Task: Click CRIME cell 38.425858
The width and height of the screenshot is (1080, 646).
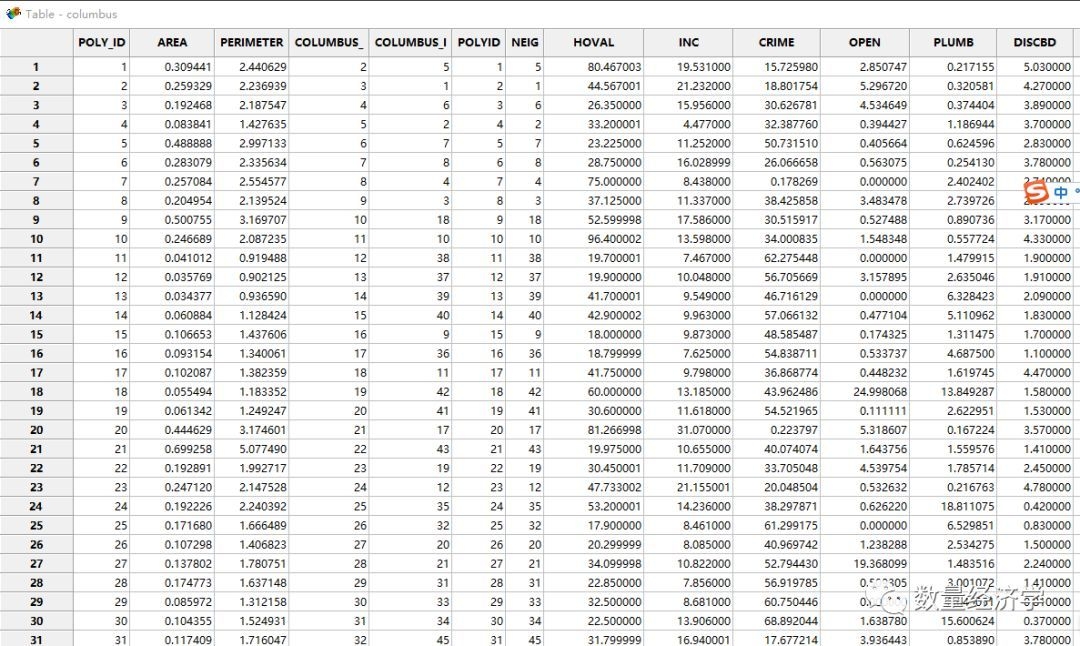Action: (x=776, y=200)
